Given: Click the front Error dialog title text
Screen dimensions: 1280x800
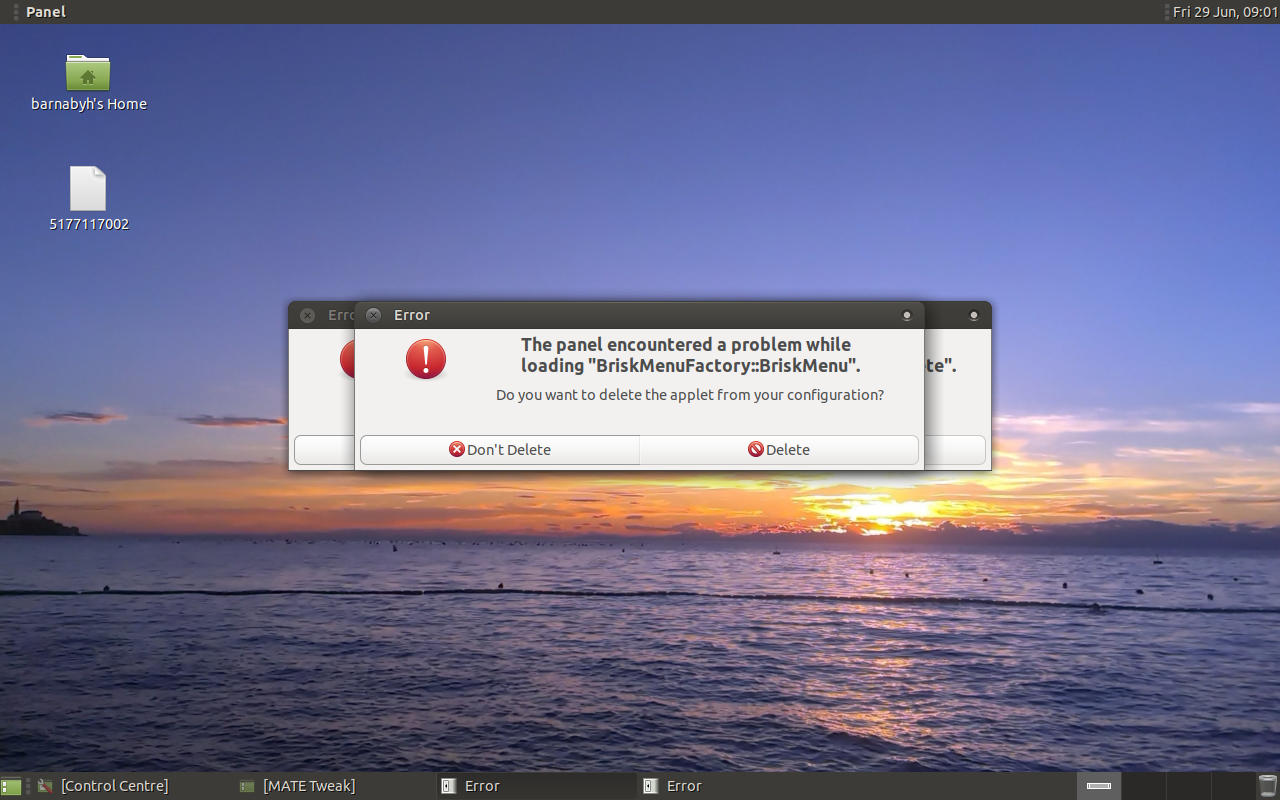Looking at the screenshot, I should click(x=412, y=315).
